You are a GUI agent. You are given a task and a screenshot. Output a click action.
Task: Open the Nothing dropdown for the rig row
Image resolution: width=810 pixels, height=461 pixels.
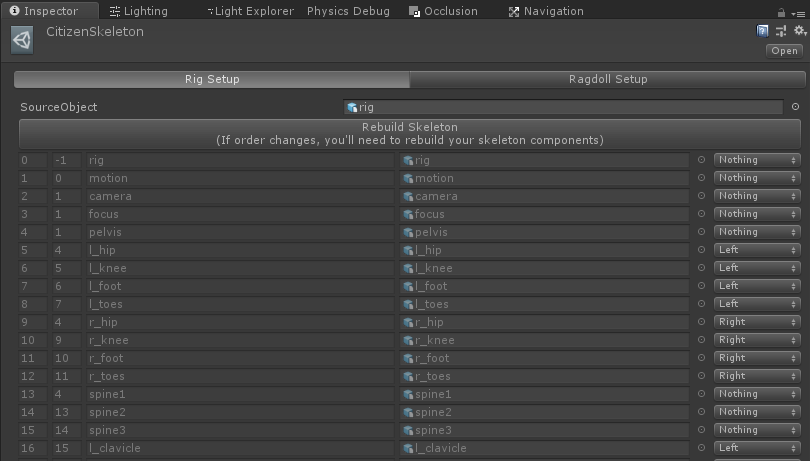pos(757,160)
